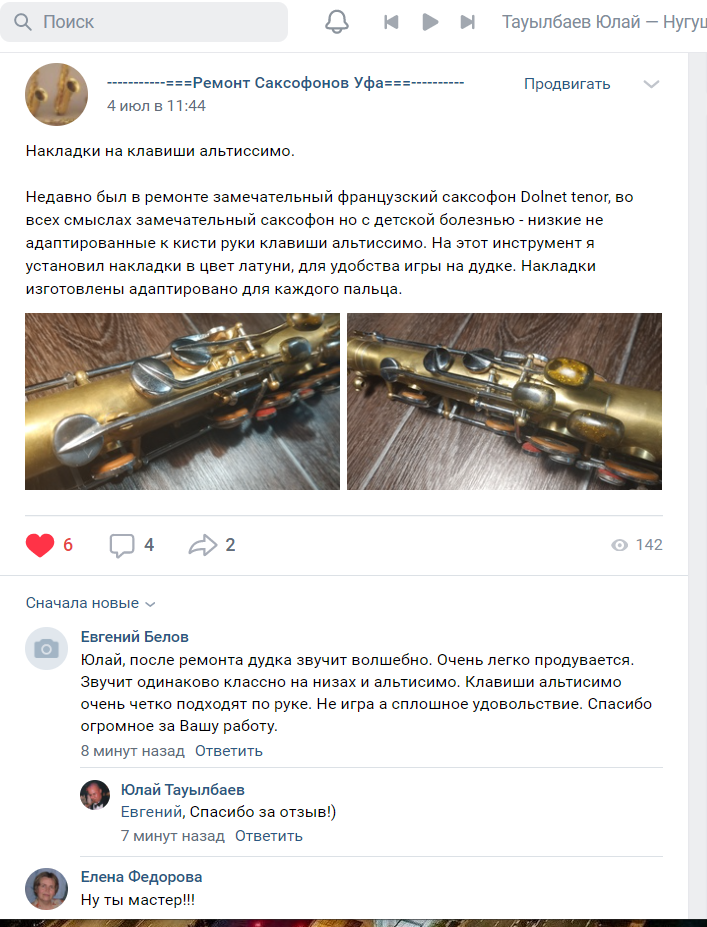This screenshot has width=707, height=927.
Task: Reply to Евгений Белов's comment
Action: point(229,751)
